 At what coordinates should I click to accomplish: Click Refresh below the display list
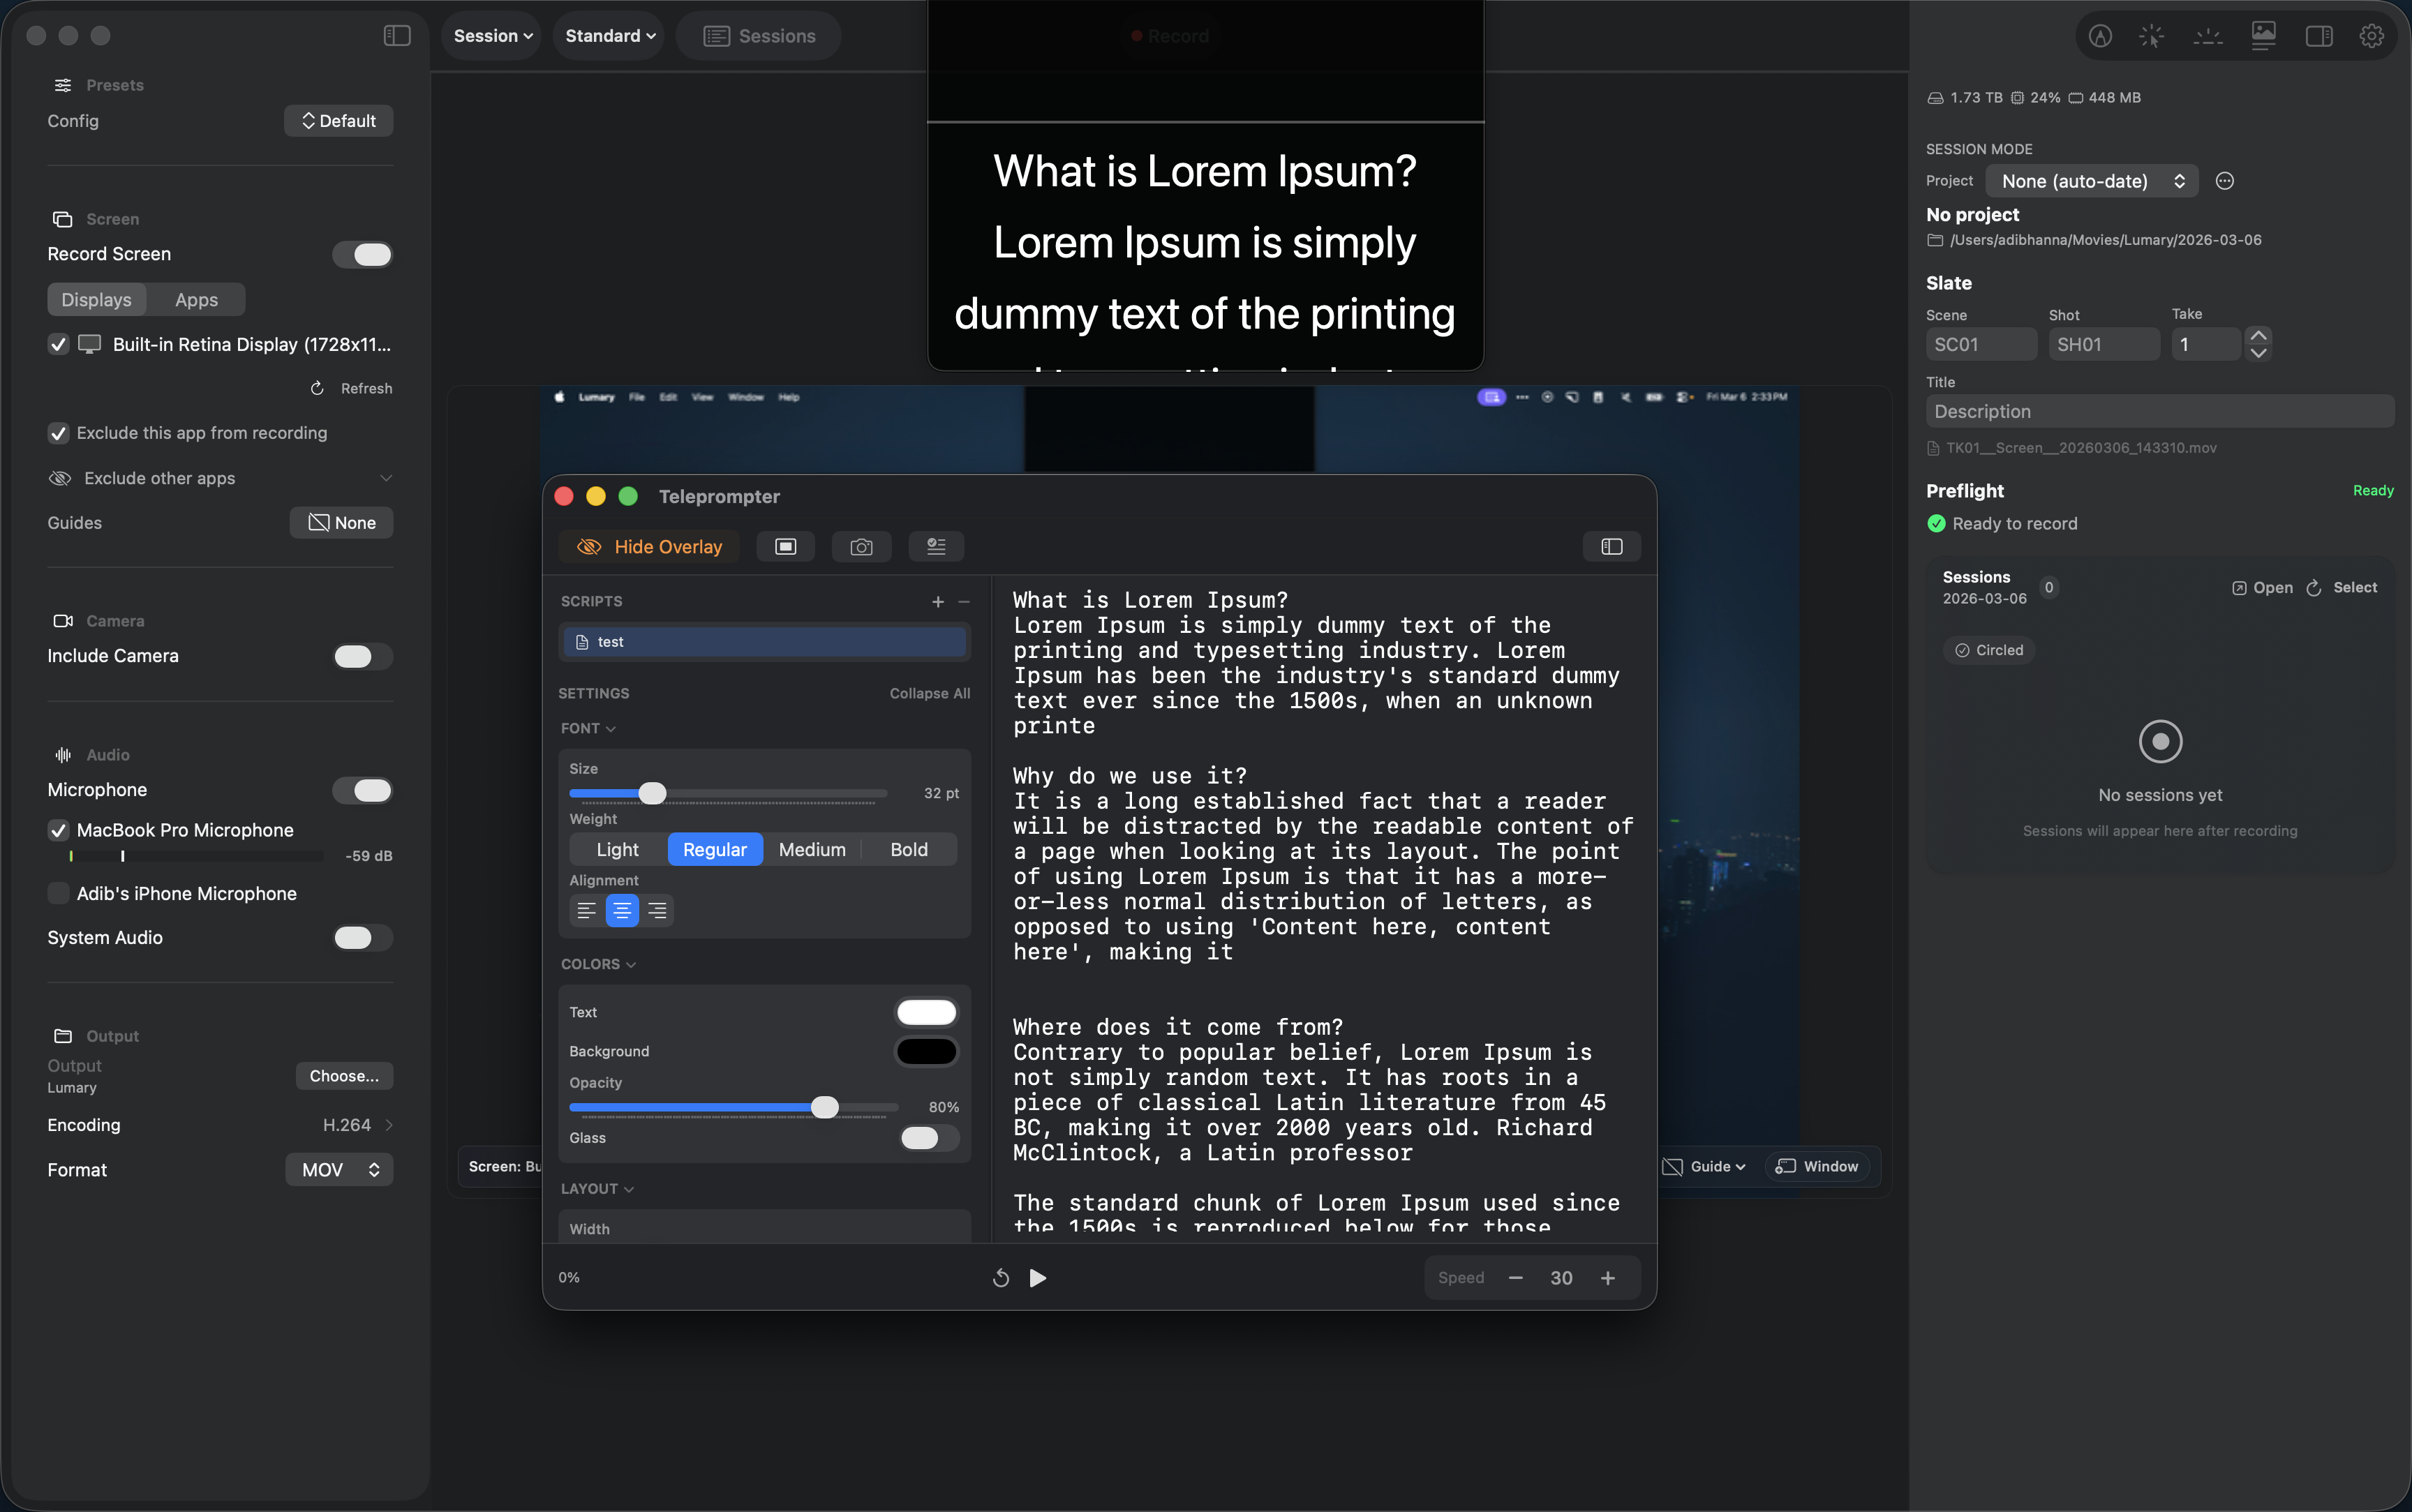pos(351,388)
